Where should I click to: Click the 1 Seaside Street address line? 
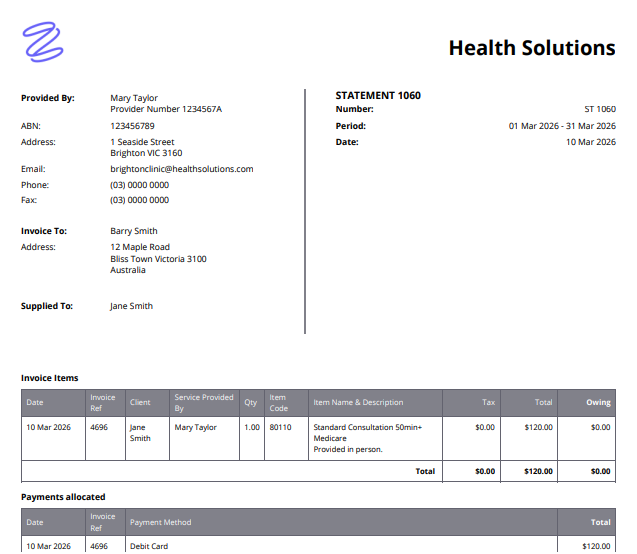142,142
